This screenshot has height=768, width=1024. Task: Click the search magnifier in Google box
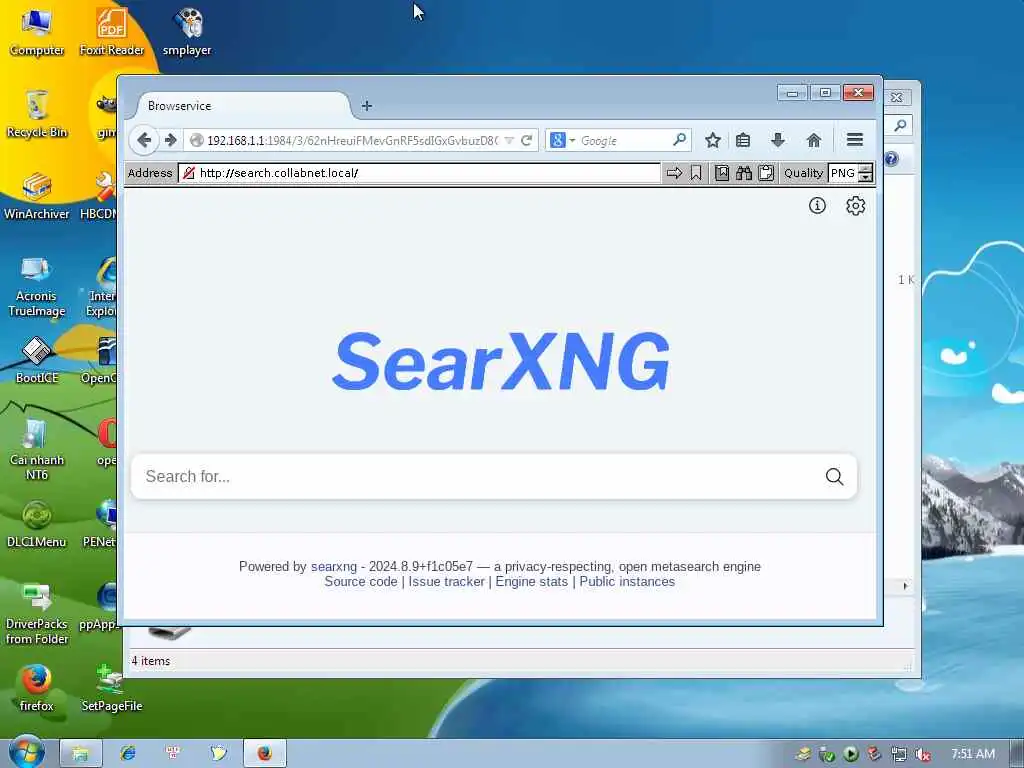tap(679, 140)
